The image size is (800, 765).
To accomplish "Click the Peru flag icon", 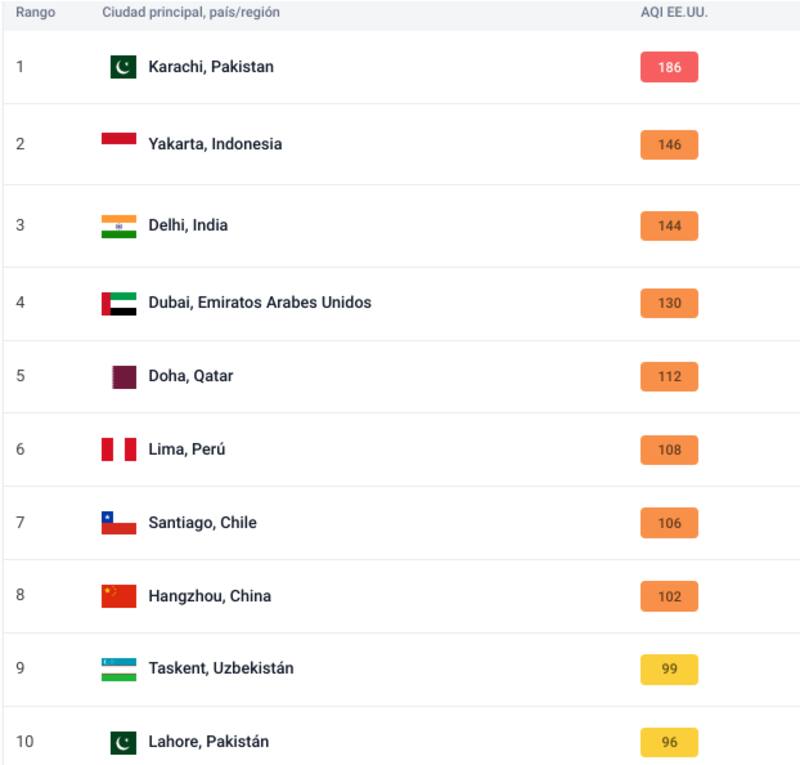I will 119,450.
